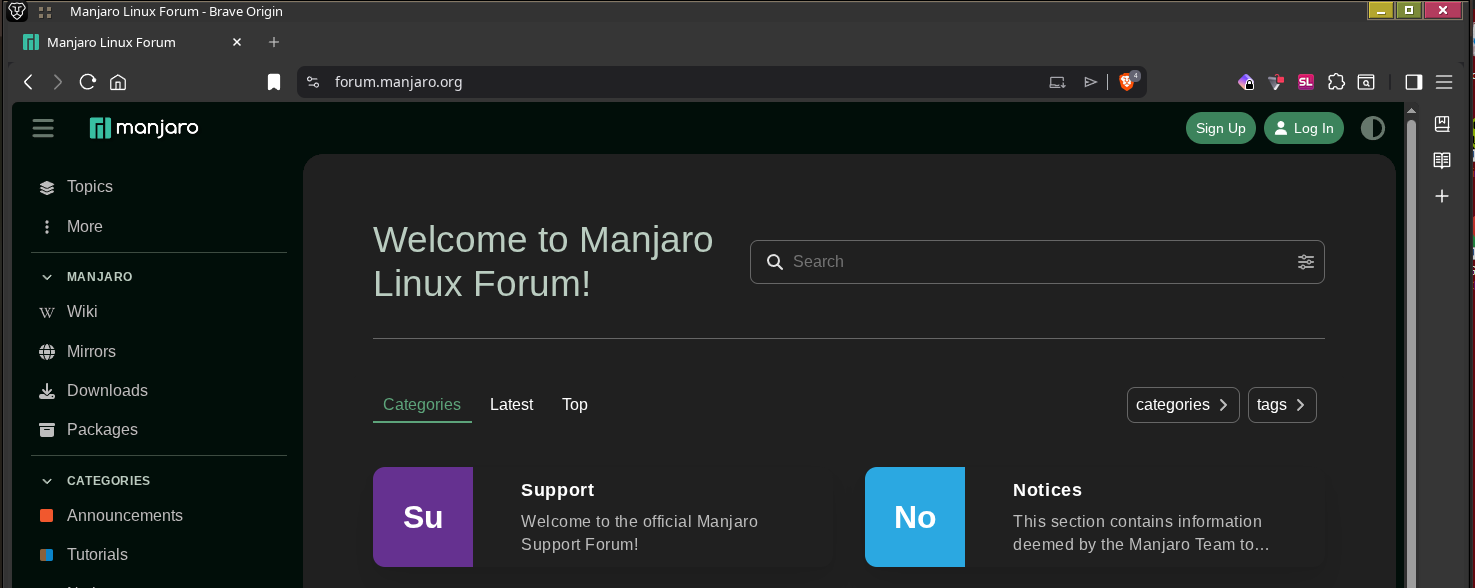Open the Downloads sidebar link
The image size is (1475, 588).
pos(107,391)
